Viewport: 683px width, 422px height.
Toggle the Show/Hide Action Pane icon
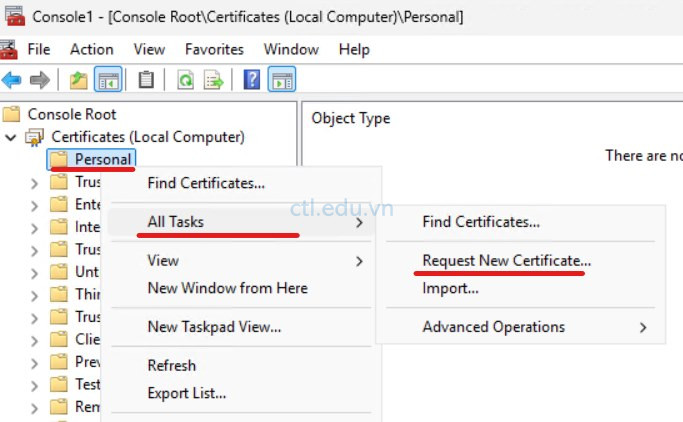tap(282, 80)
